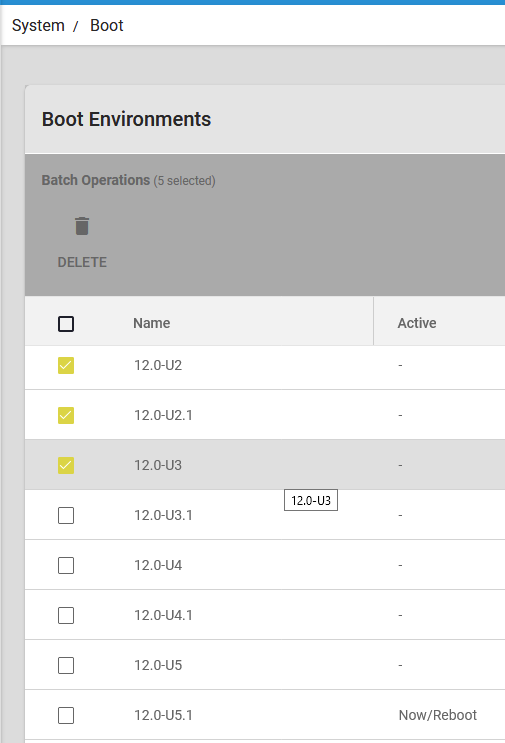The image size is (505, 743).
Task: Uncheck the 12.0-U2 boot environment
Action: pyautogui.click(x=66, y=365)
